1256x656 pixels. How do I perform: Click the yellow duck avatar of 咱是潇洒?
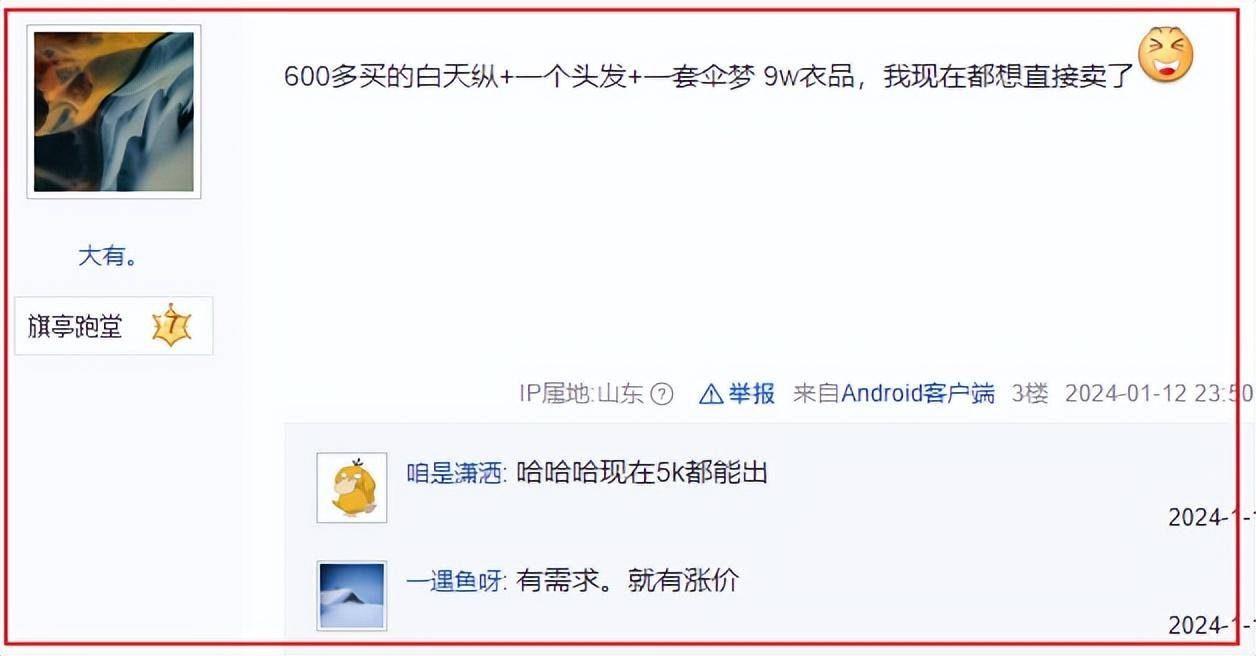click(x=352, y=488)
